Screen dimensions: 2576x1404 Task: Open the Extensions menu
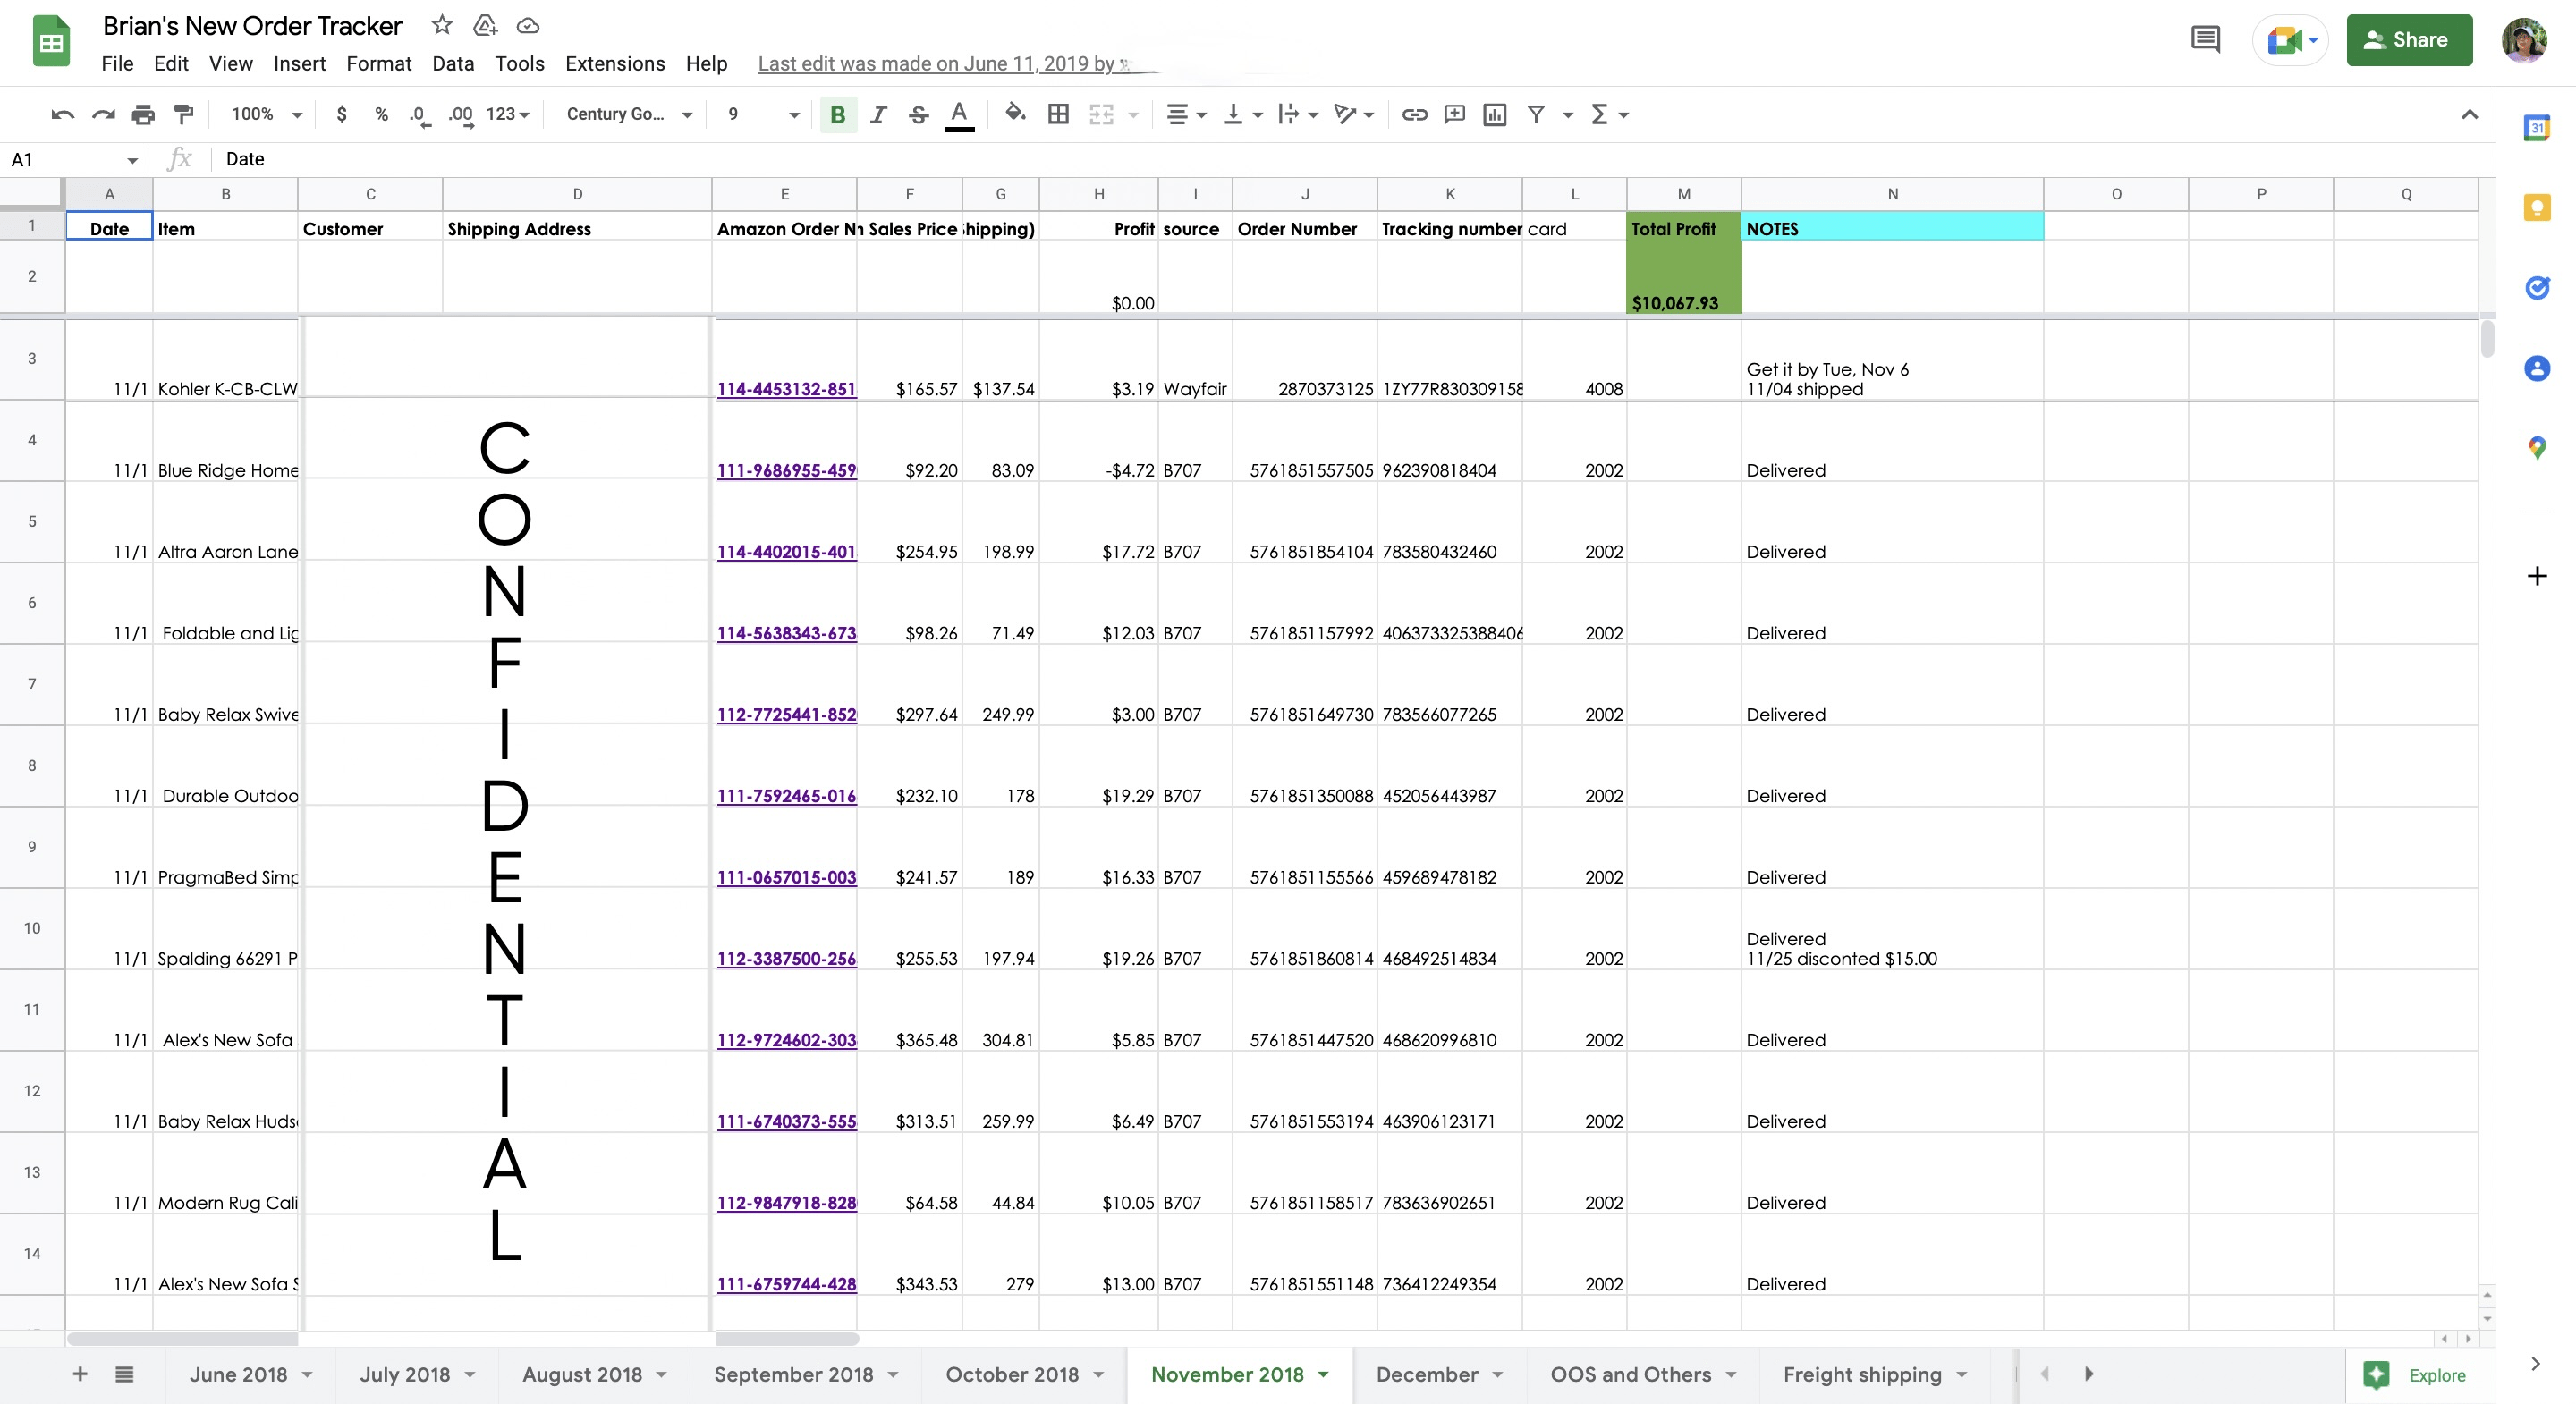614,63
